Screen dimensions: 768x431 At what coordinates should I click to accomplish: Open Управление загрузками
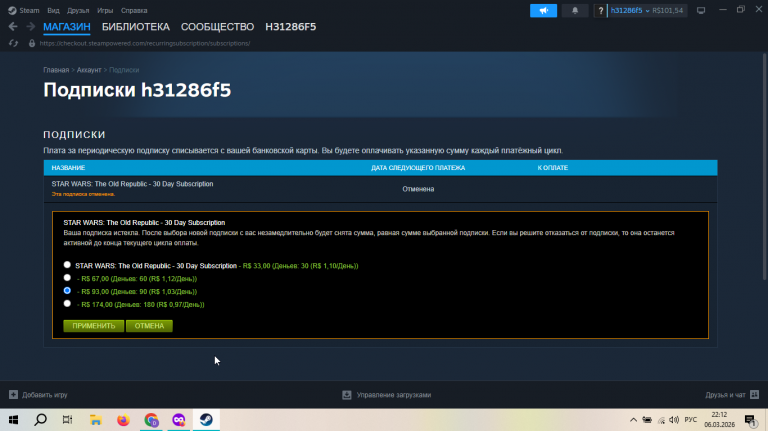[x=394, y=395]
